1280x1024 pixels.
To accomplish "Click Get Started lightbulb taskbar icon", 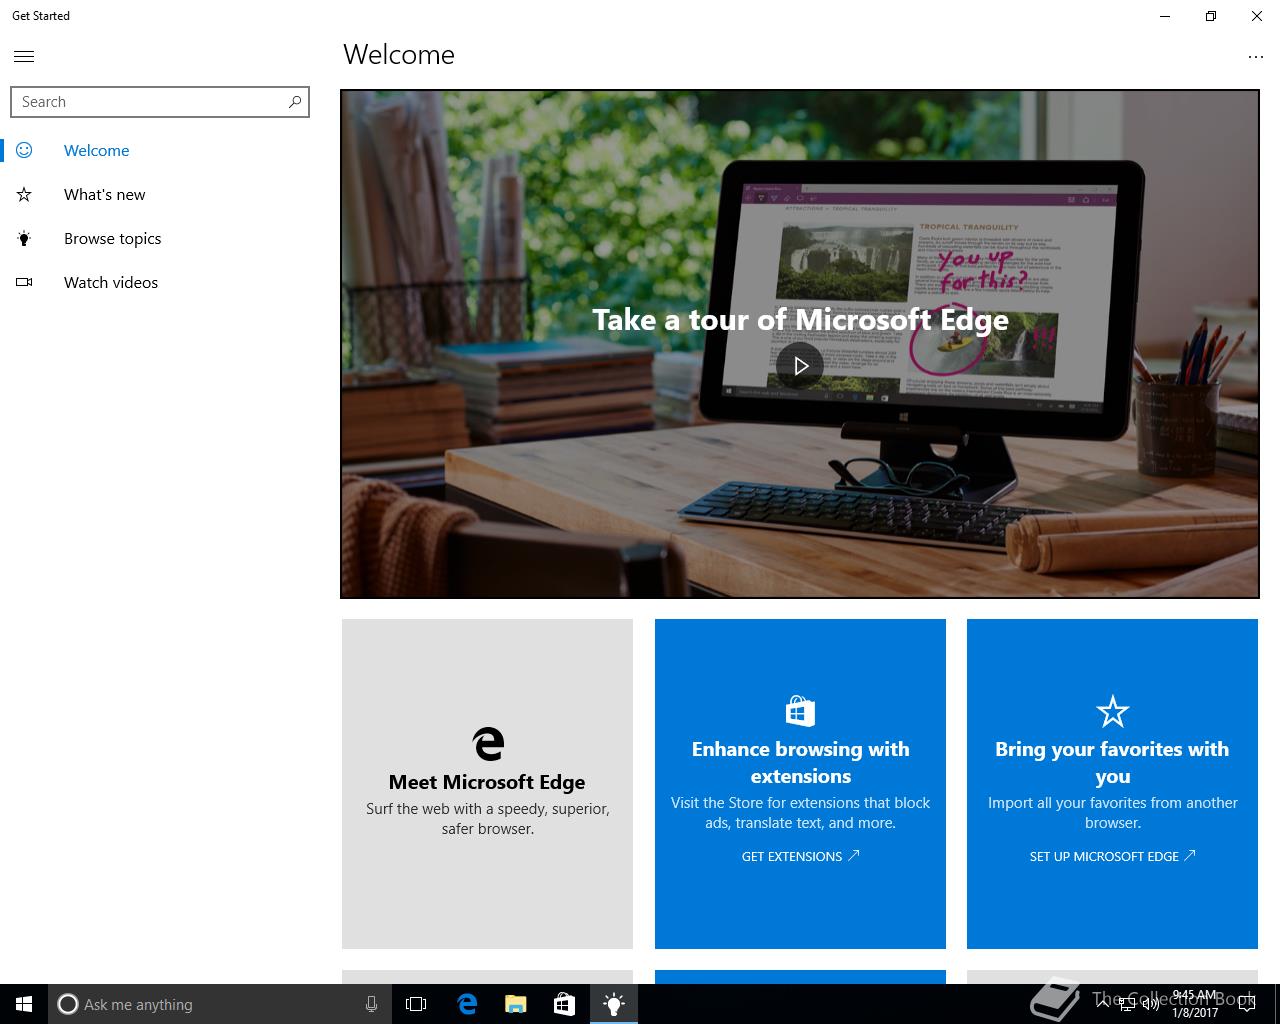I will point(613,1004).
